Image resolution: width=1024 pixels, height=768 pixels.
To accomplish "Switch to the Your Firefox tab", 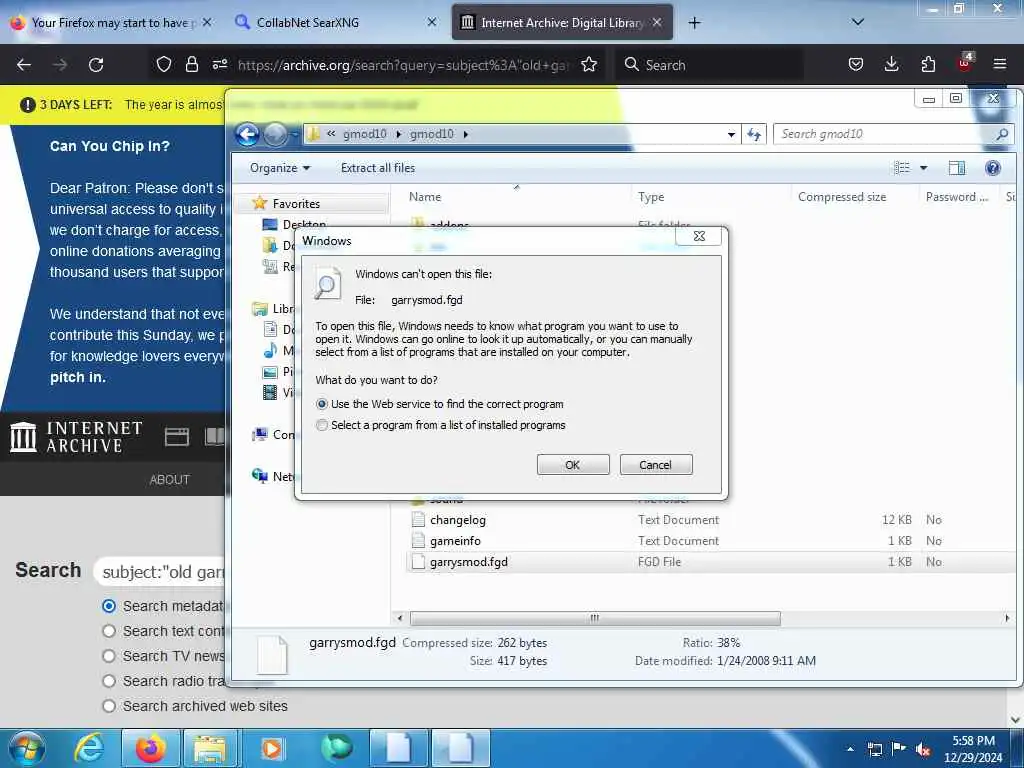I will click(110, 23).
